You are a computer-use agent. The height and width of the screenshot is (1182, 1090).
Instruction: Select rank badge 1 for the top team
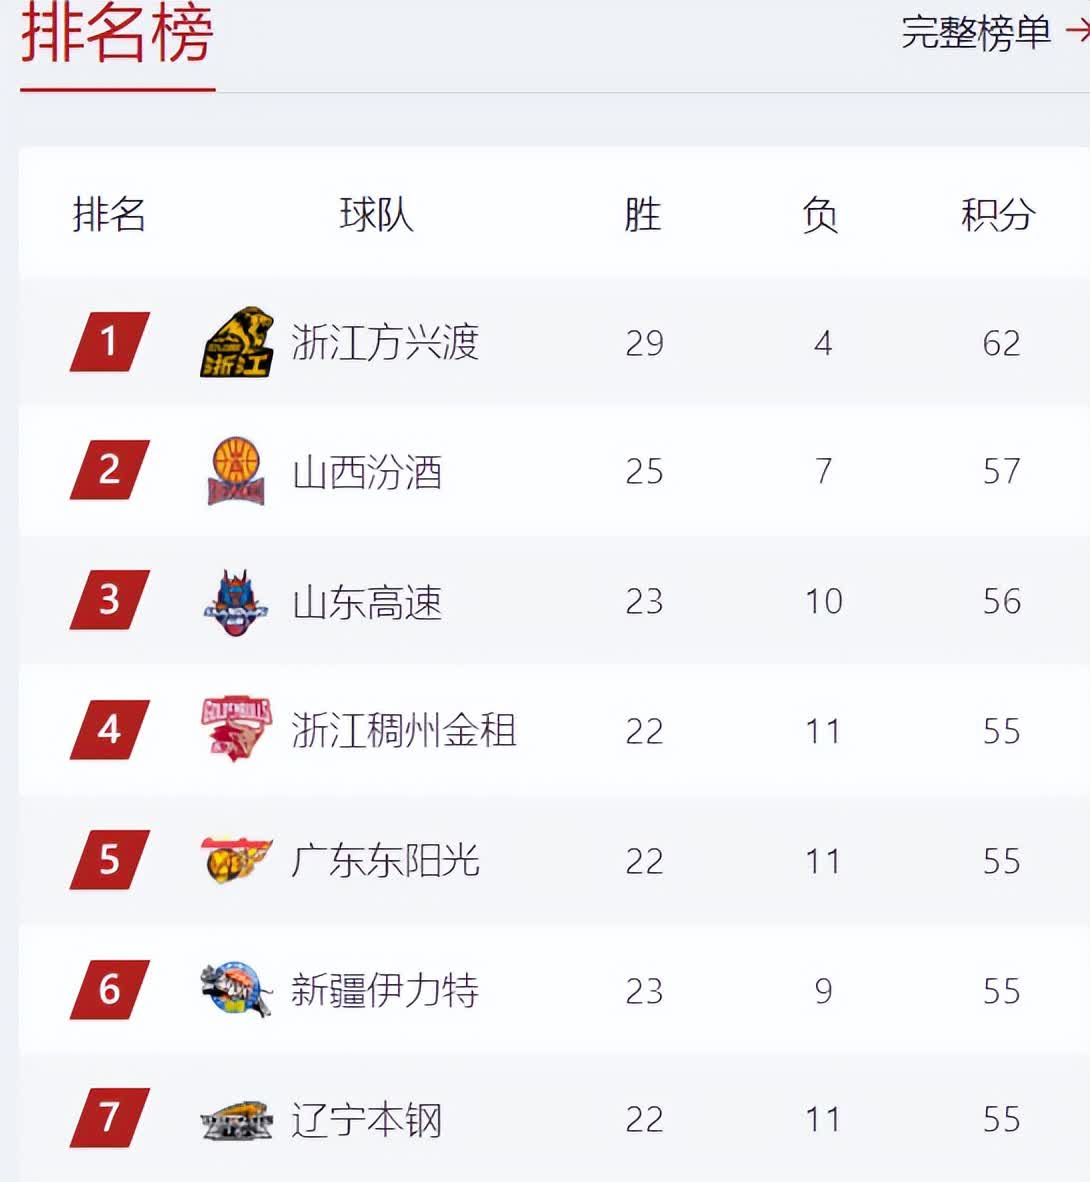(x=108, y=342)
